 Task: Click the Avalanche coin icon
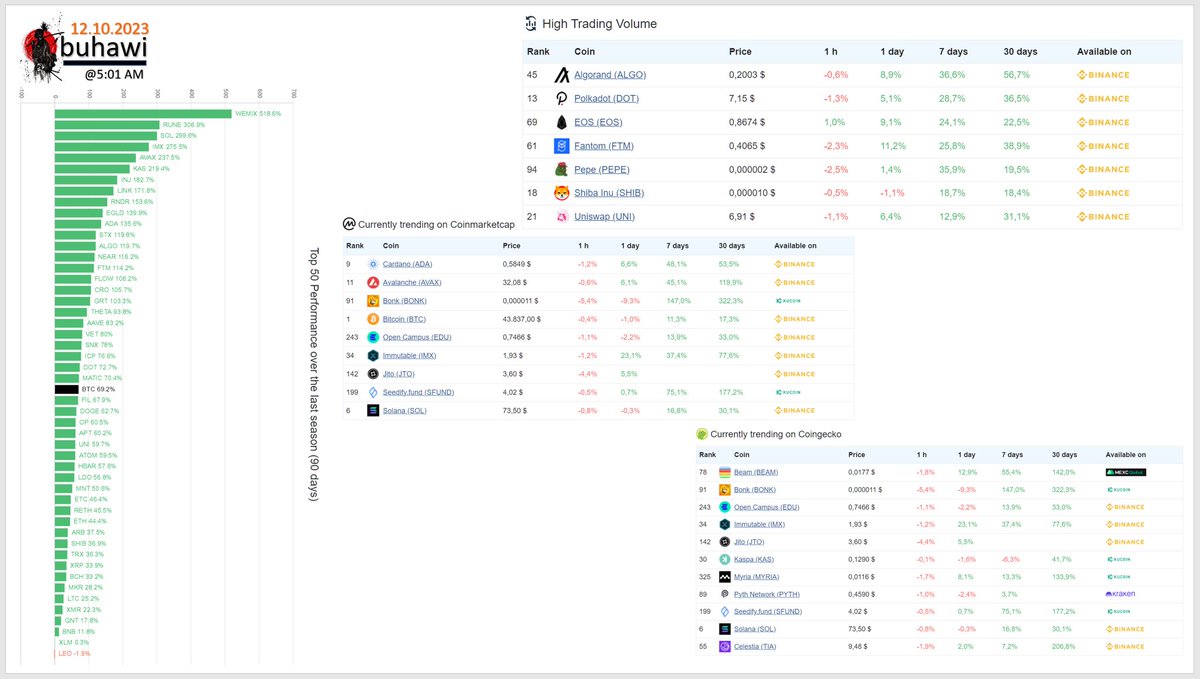[x=373, y=282]
